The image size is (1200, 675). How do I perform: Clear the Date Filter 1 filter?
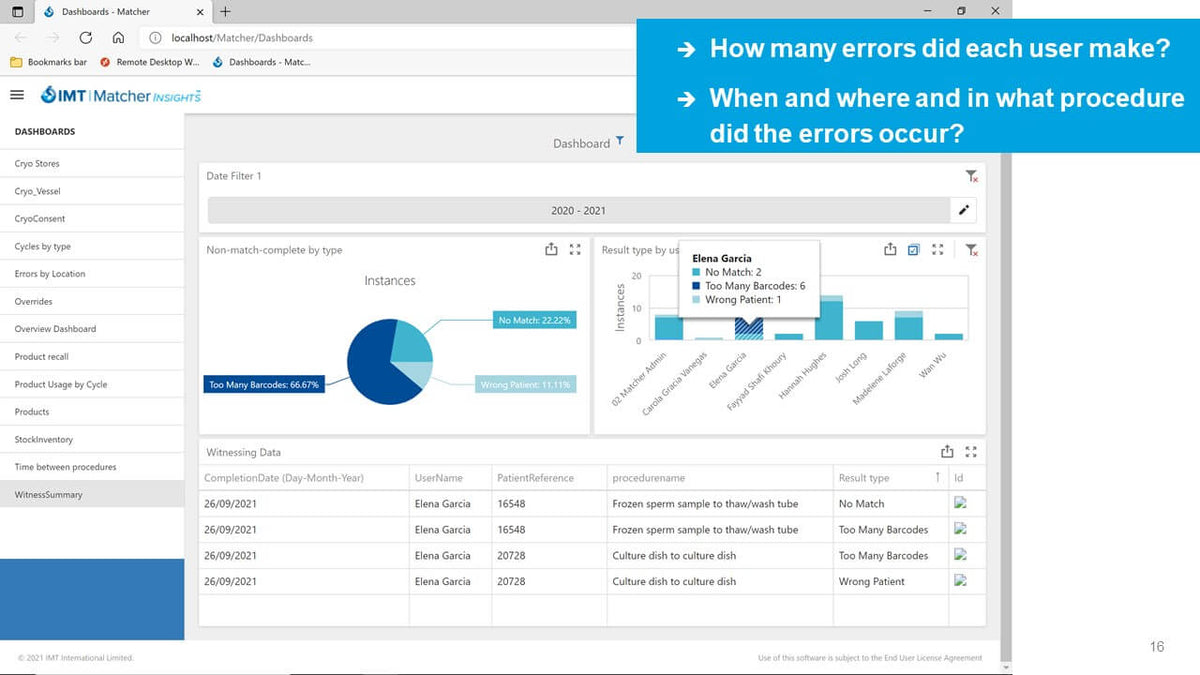(x=971, y=176)
